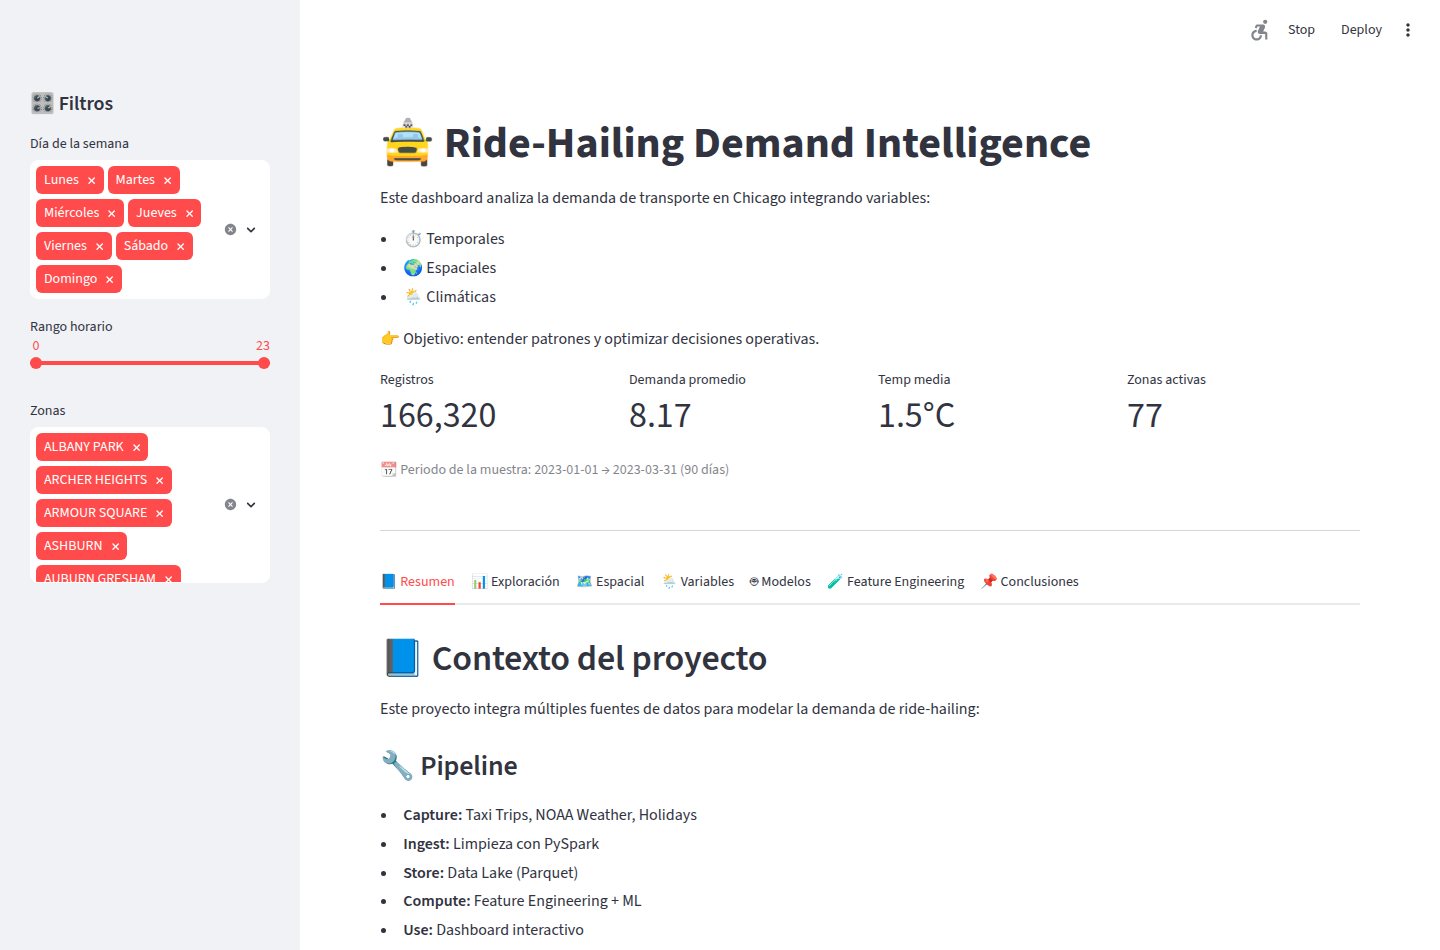Click the Pipeline heading

(x=449, y=766)
